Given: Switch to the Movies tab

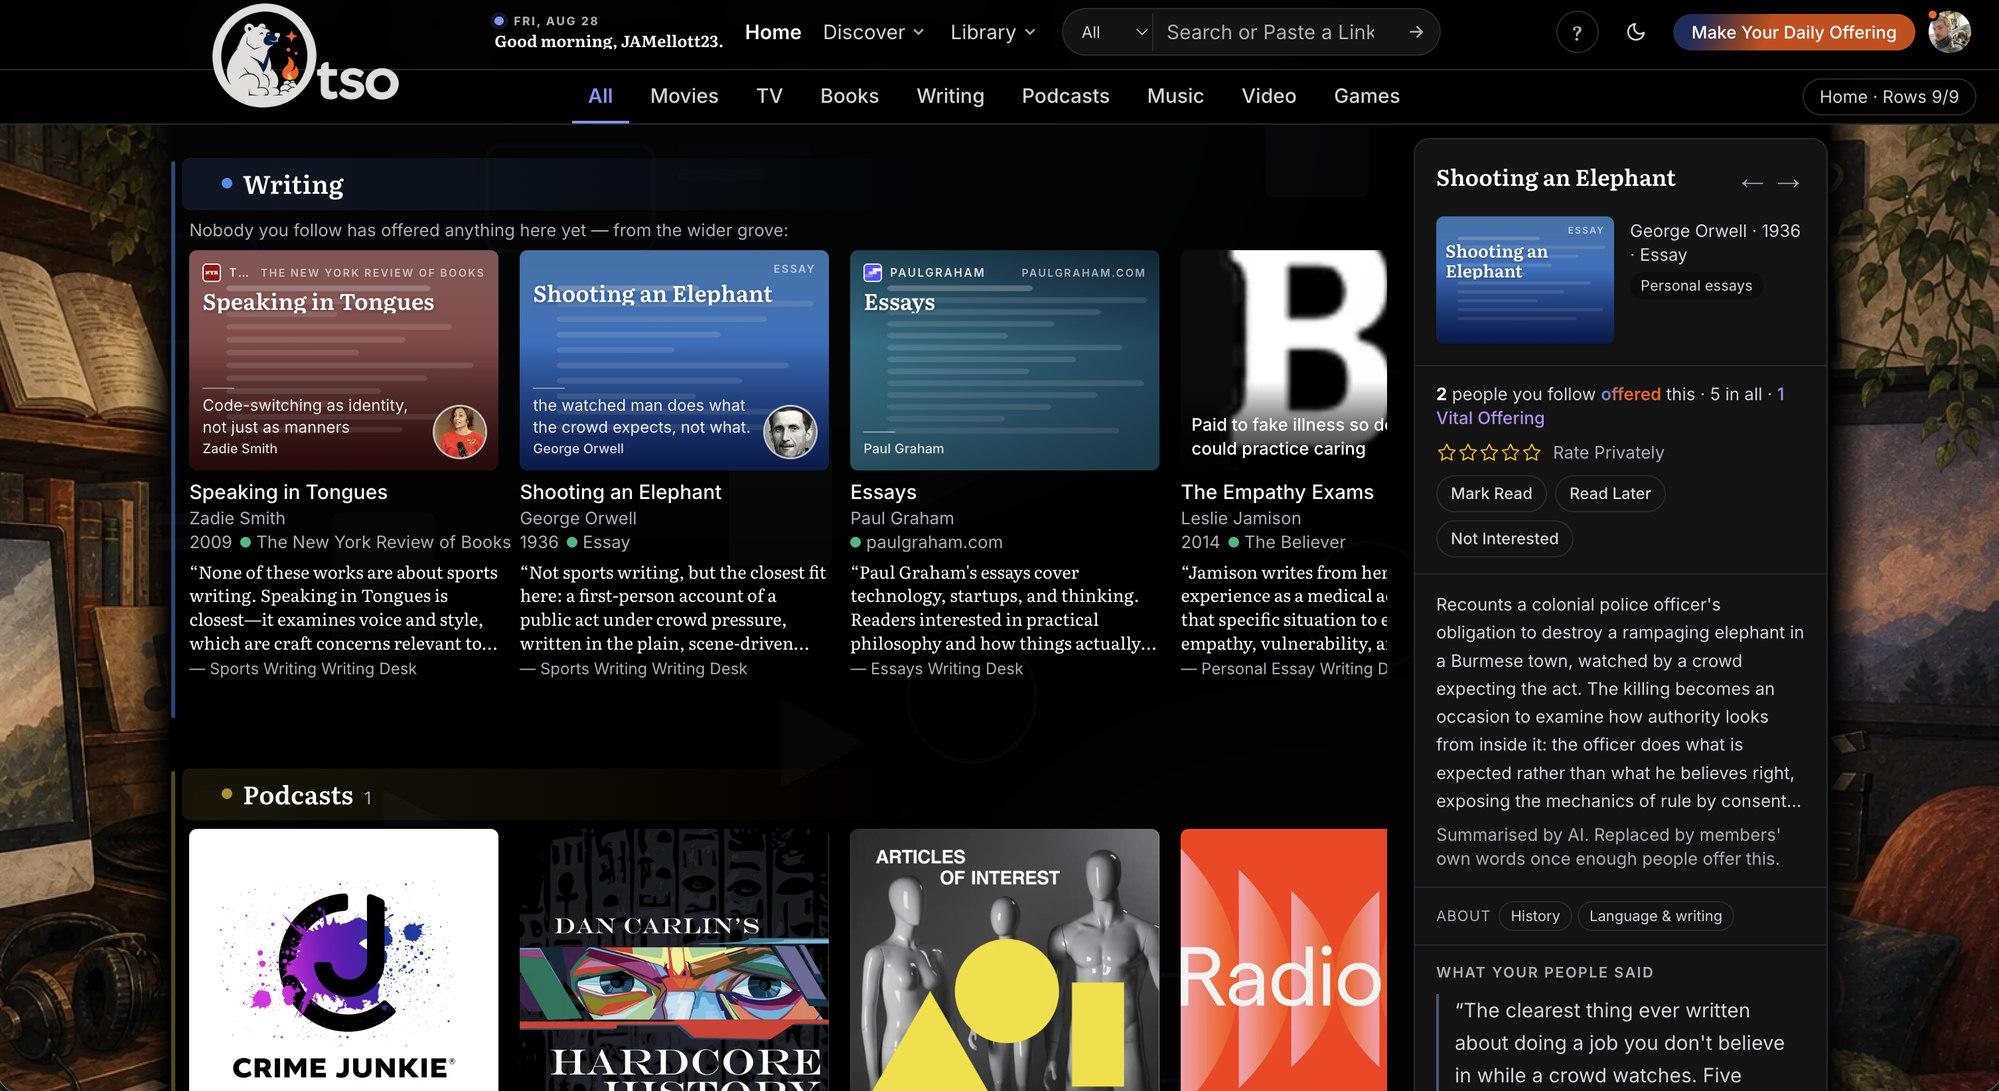Looking at the screenshot, I should pos(684,96).
